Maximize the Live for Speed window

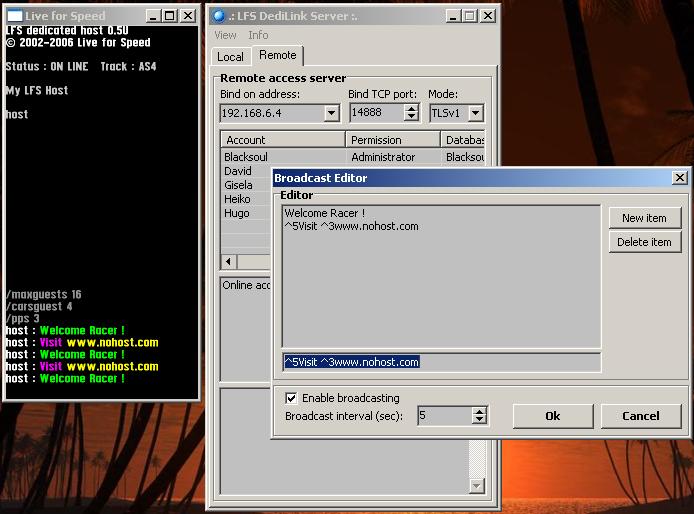click(170, 16)
